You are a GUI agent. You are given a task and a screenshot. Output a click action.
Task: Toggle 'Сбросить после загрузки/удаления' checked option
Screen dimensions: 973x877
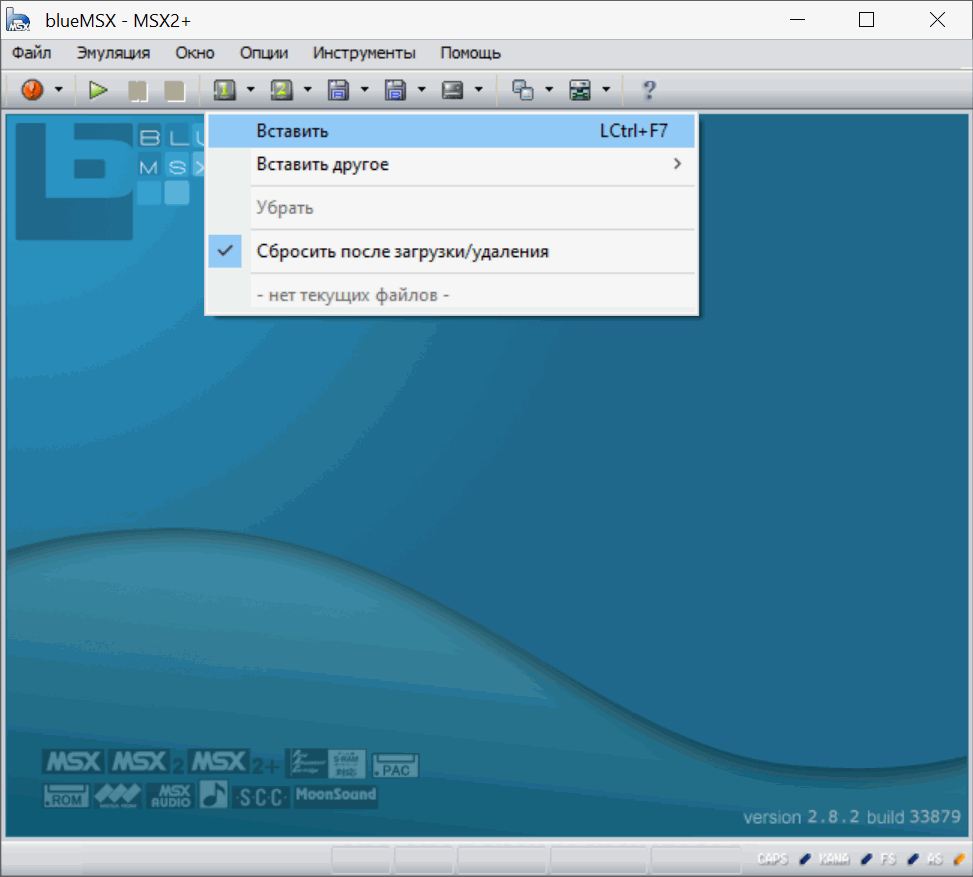(x=451, y=251)
